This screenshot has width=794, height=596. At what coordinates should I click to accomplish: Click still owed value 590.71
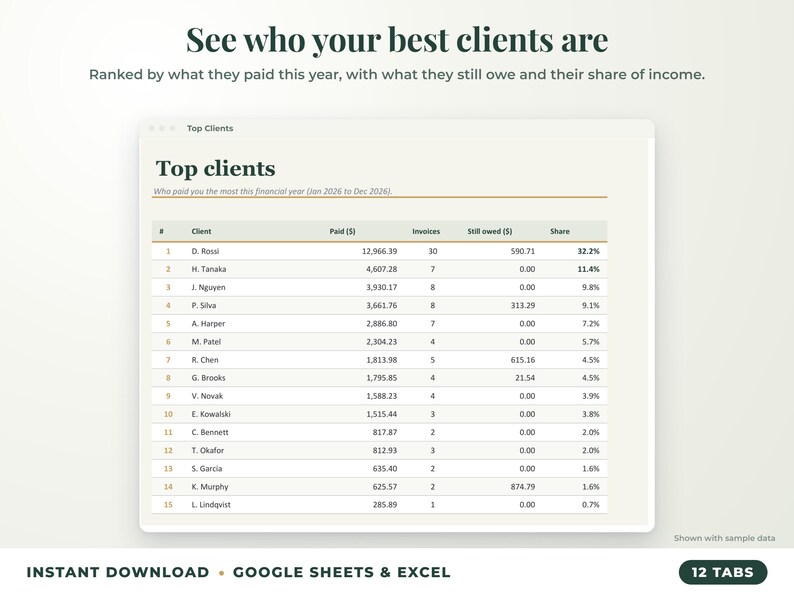523,251
